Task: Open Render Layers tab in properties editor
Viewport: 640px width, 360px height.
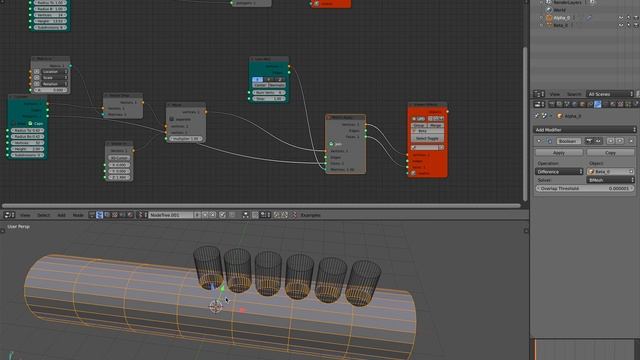Action: [560, 105]
